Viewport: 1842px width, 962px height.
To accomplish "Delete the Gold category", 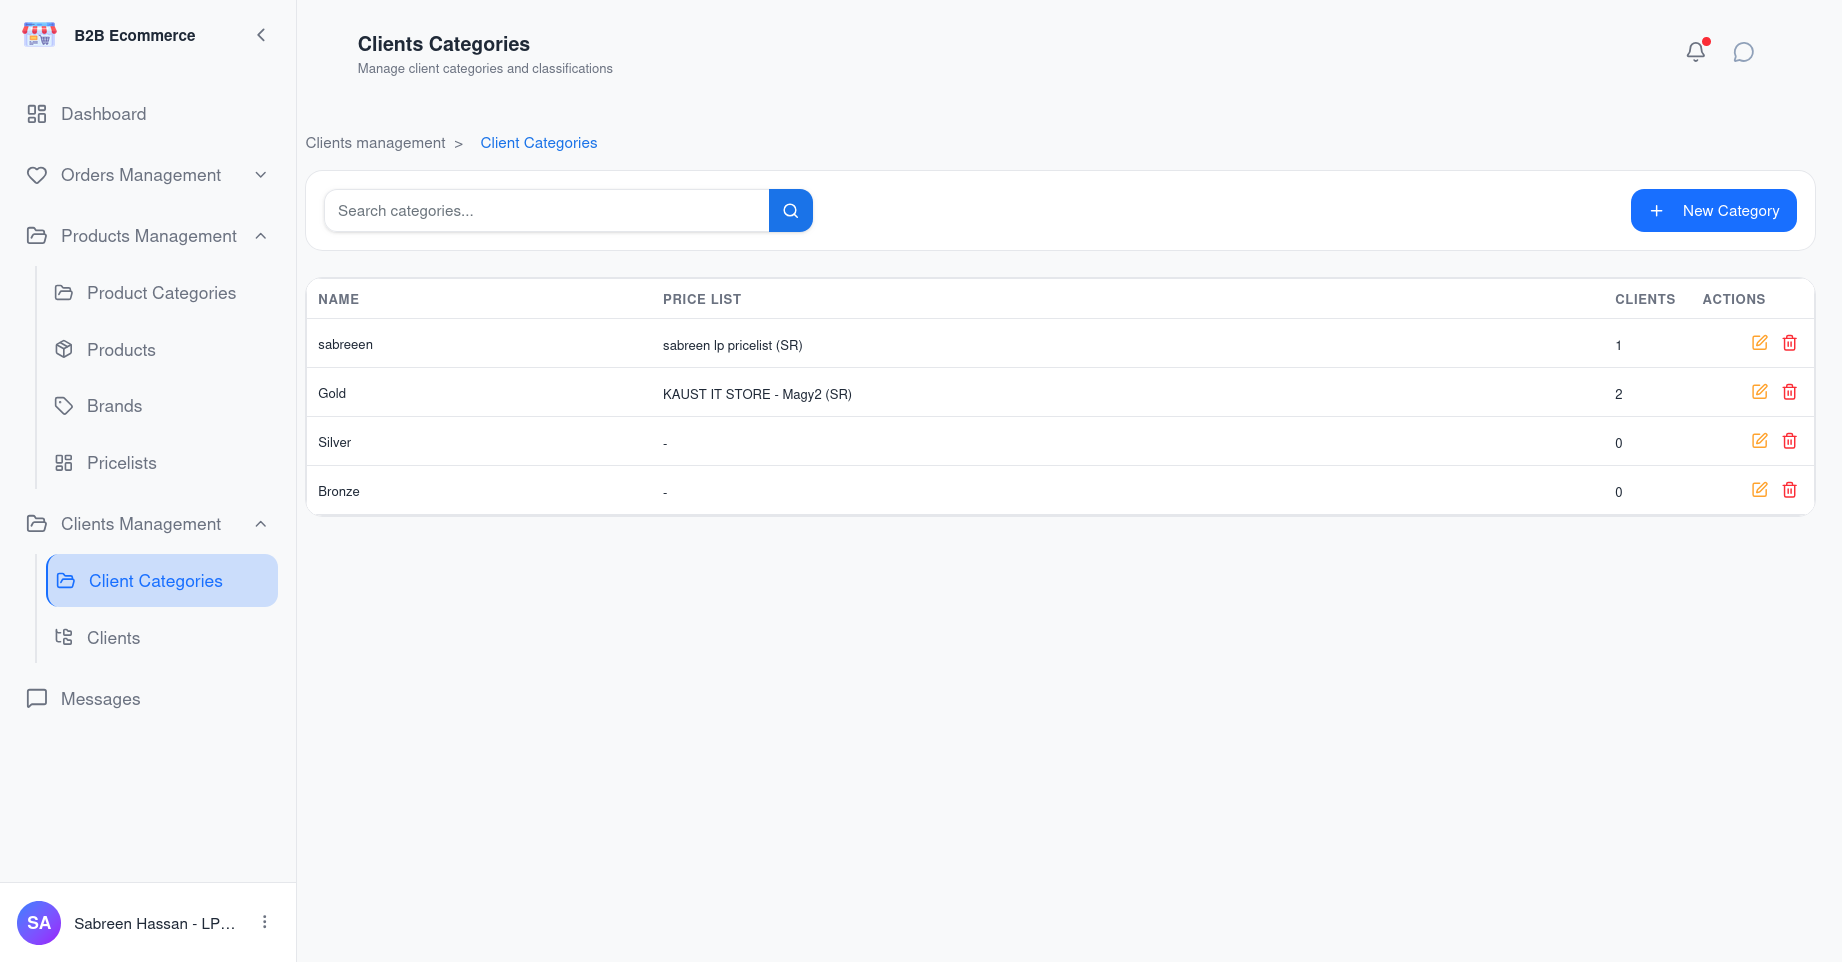I will [x=1790, y=392].
